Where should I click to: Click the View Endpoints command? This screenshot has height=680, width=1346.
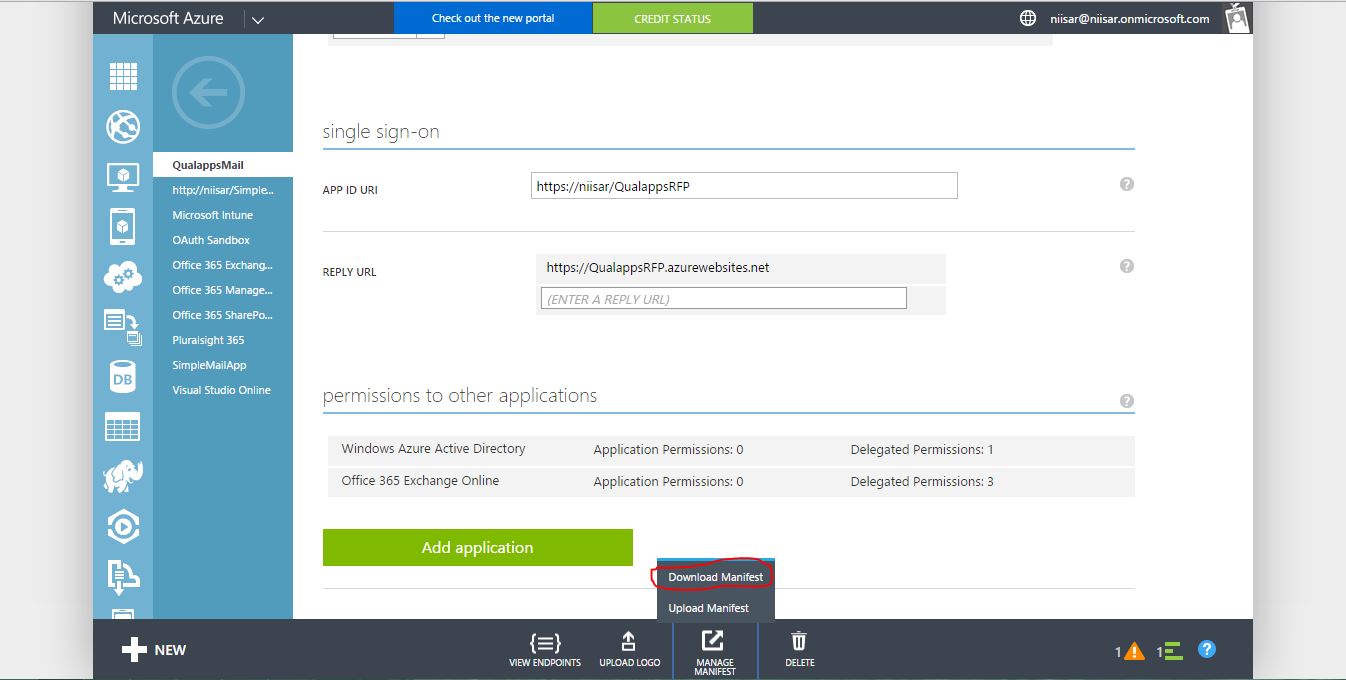coord(545,649)
